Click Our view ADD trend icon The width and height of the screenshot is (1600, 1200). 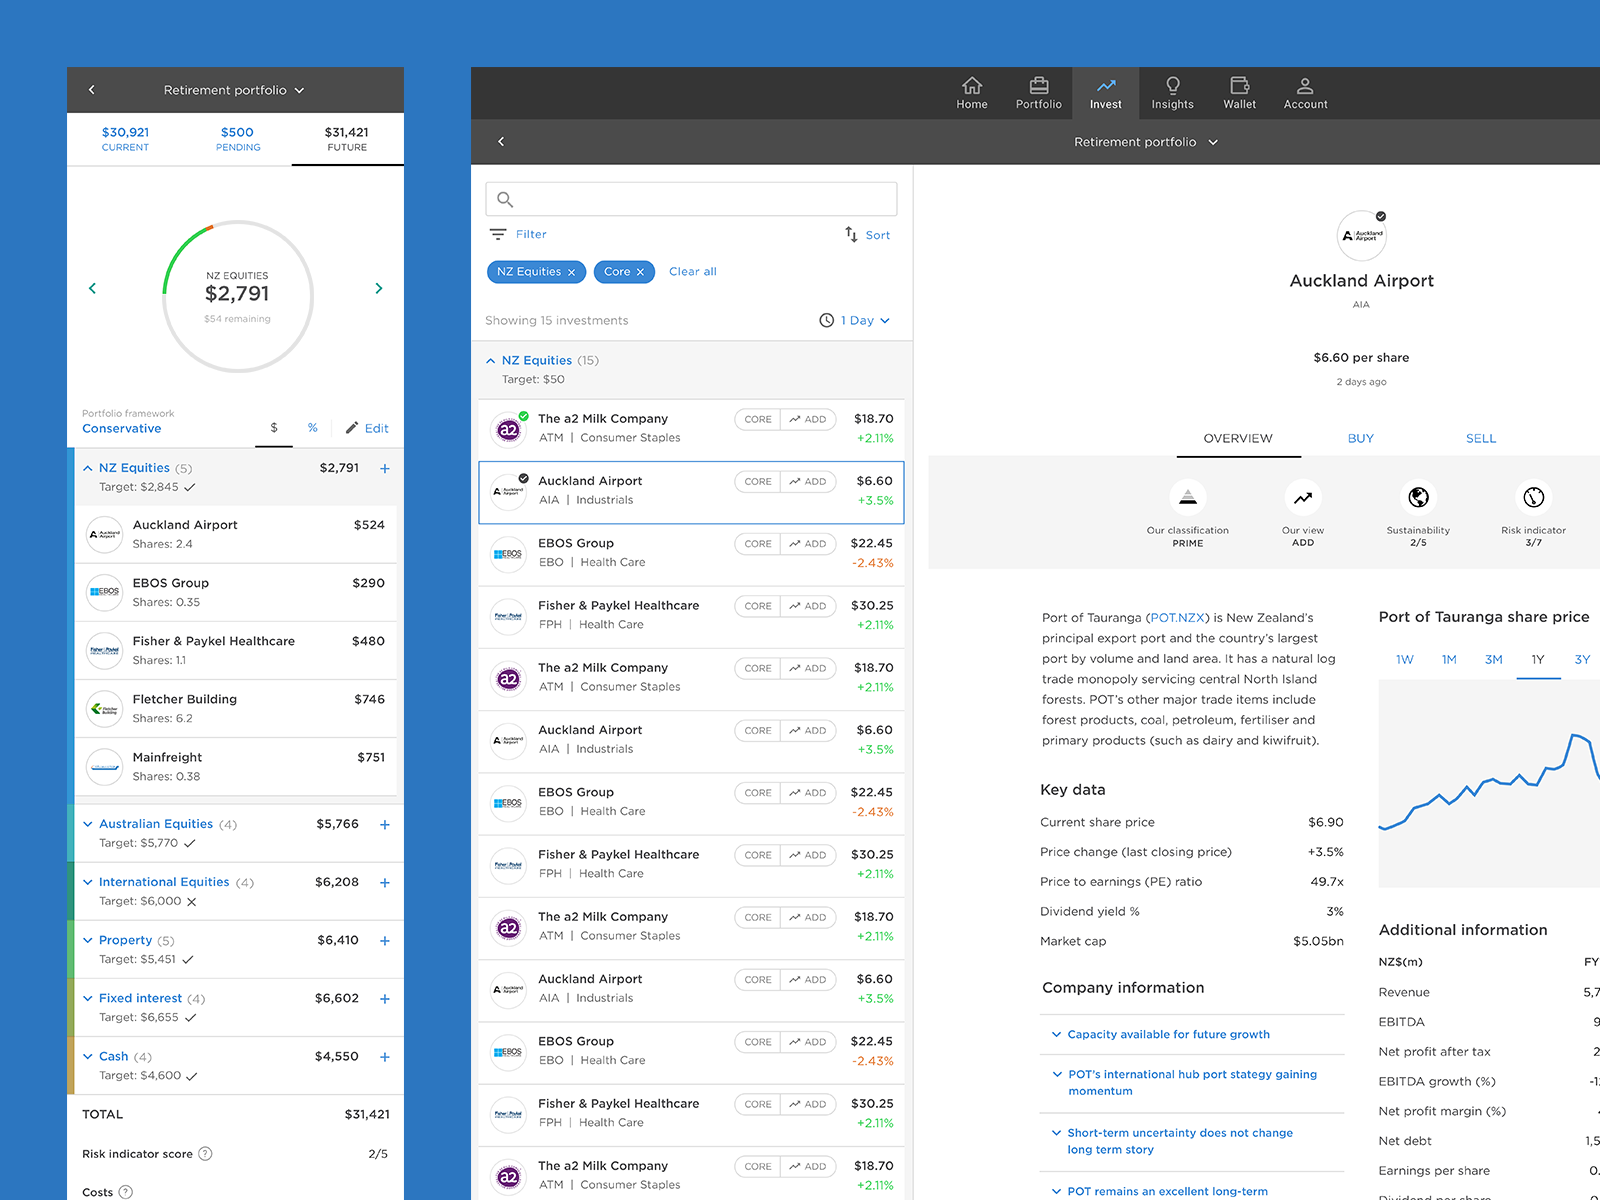1303,497
